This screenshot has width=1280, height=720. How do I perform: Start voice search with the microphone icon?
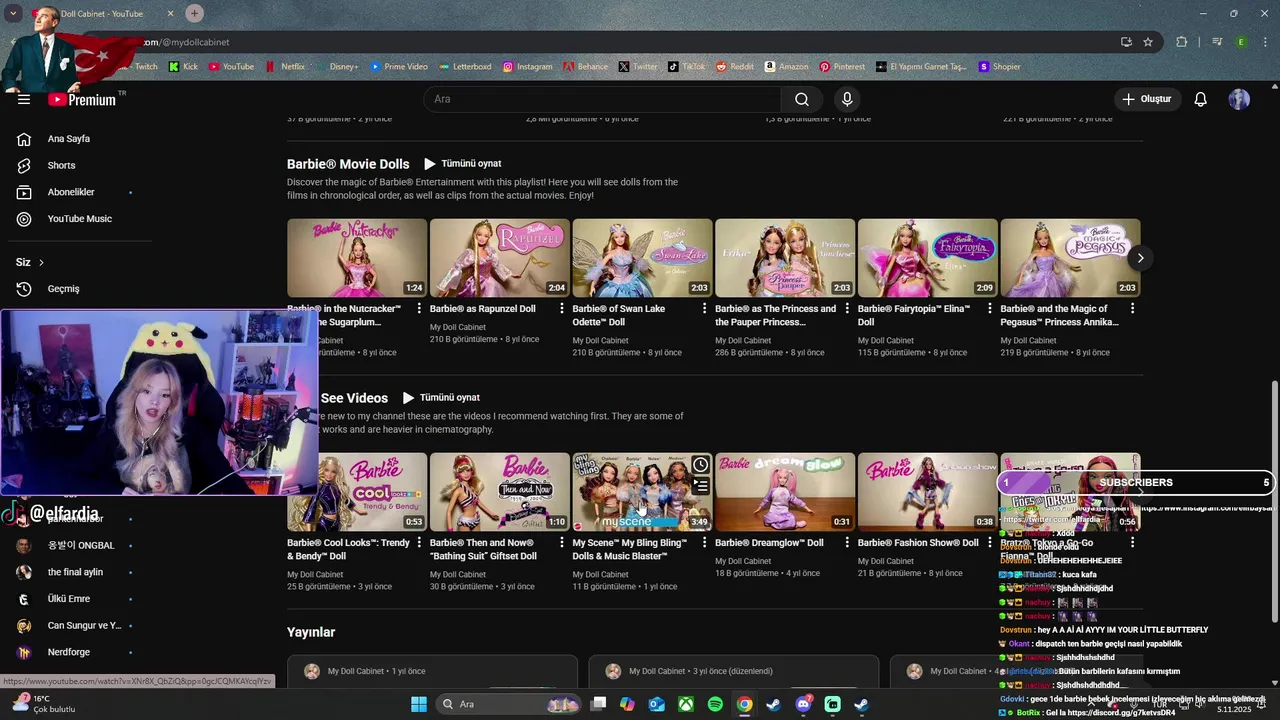847,99
